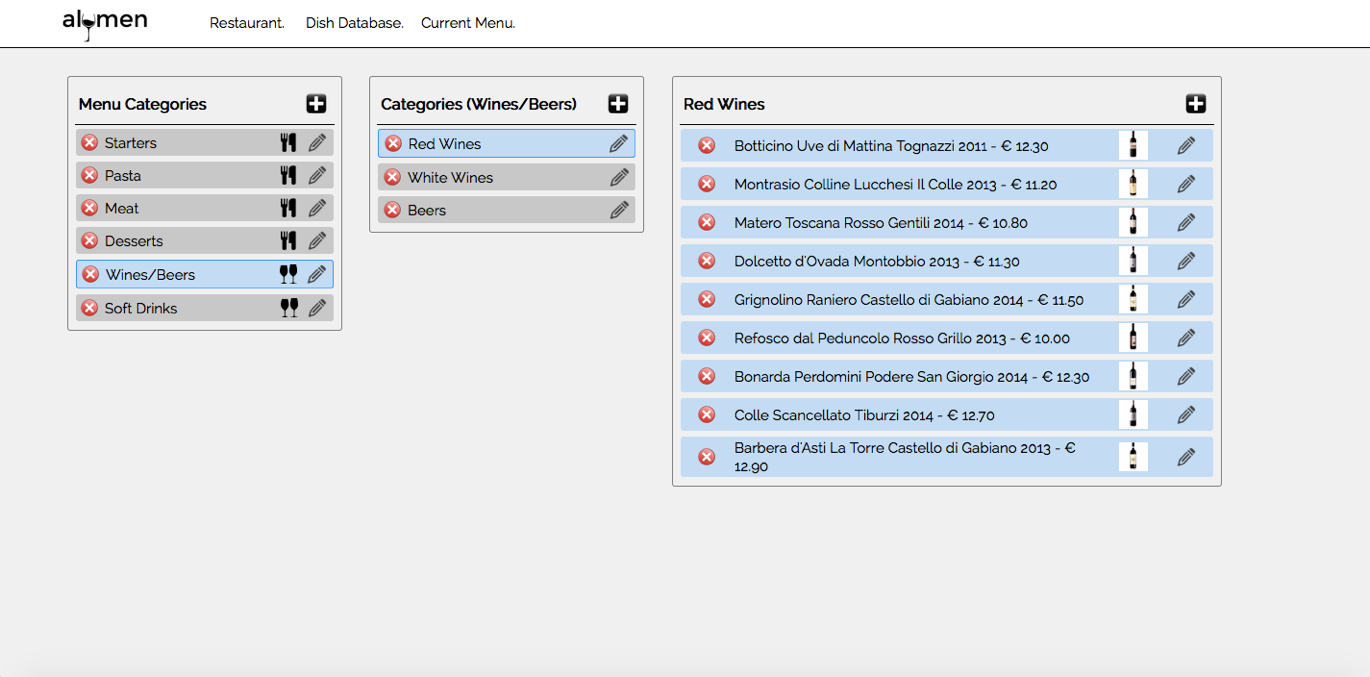Delete the Wines/Beers menu category
1370x677 pixels.
click(x=90, y=274)
